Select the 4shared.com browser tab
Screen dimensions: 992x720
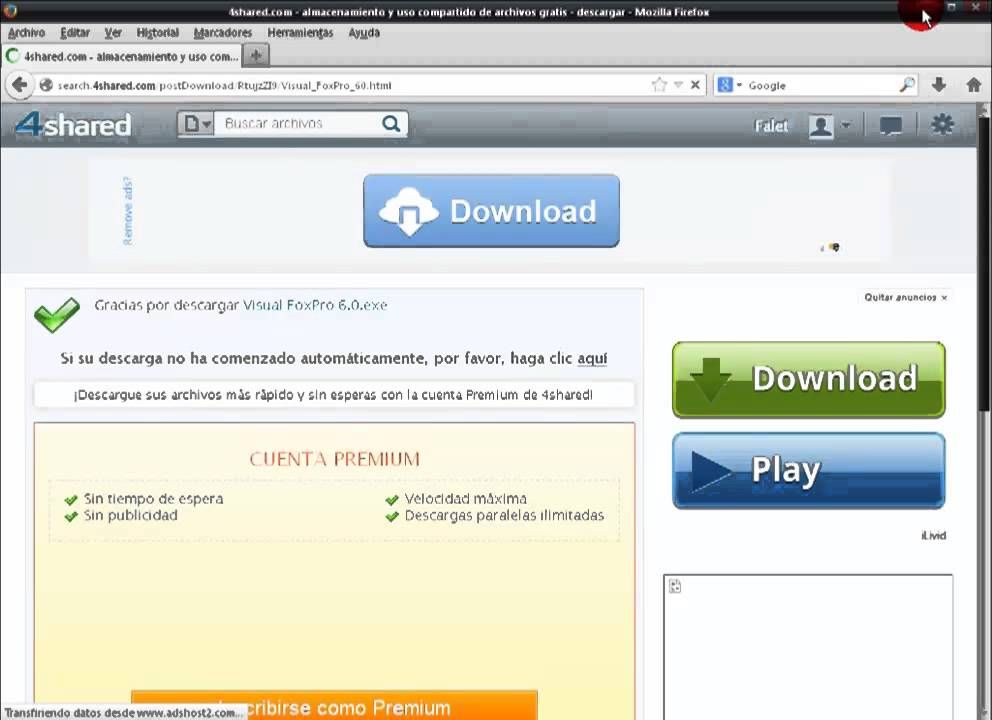pyautogui.click(x=122, y=56)
